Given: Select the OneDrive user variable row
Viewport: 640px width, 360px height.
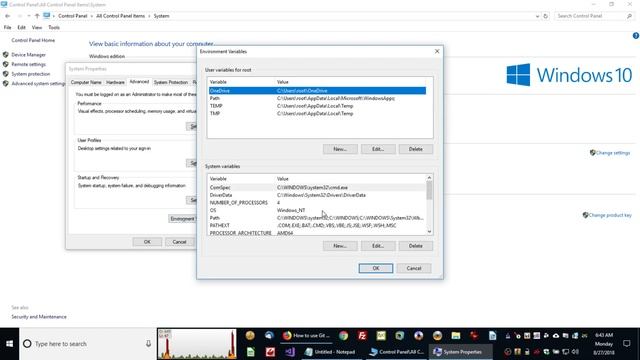Looking at the screenshot, I should pos(317,91).
